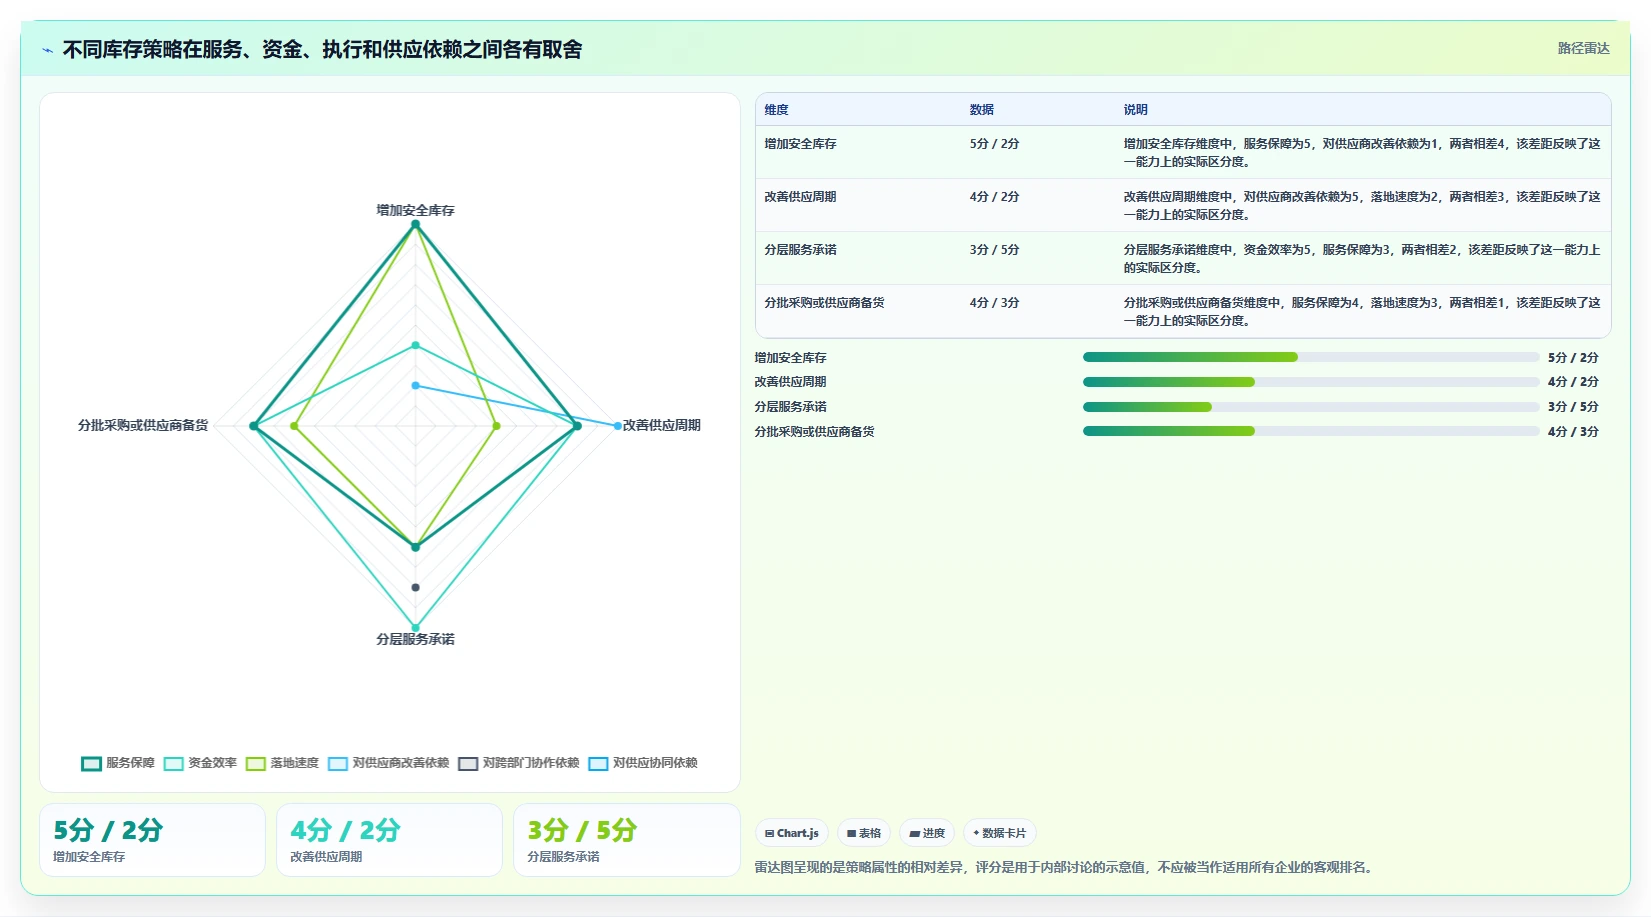Click the 数据 column header
The image size is (1651, 917).
[x=981, y=110]
